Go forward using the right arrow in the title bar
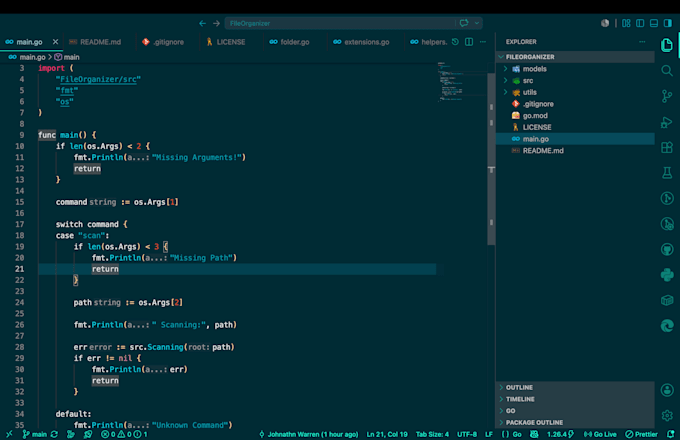The image size is (680, 440). click(216, 23)
